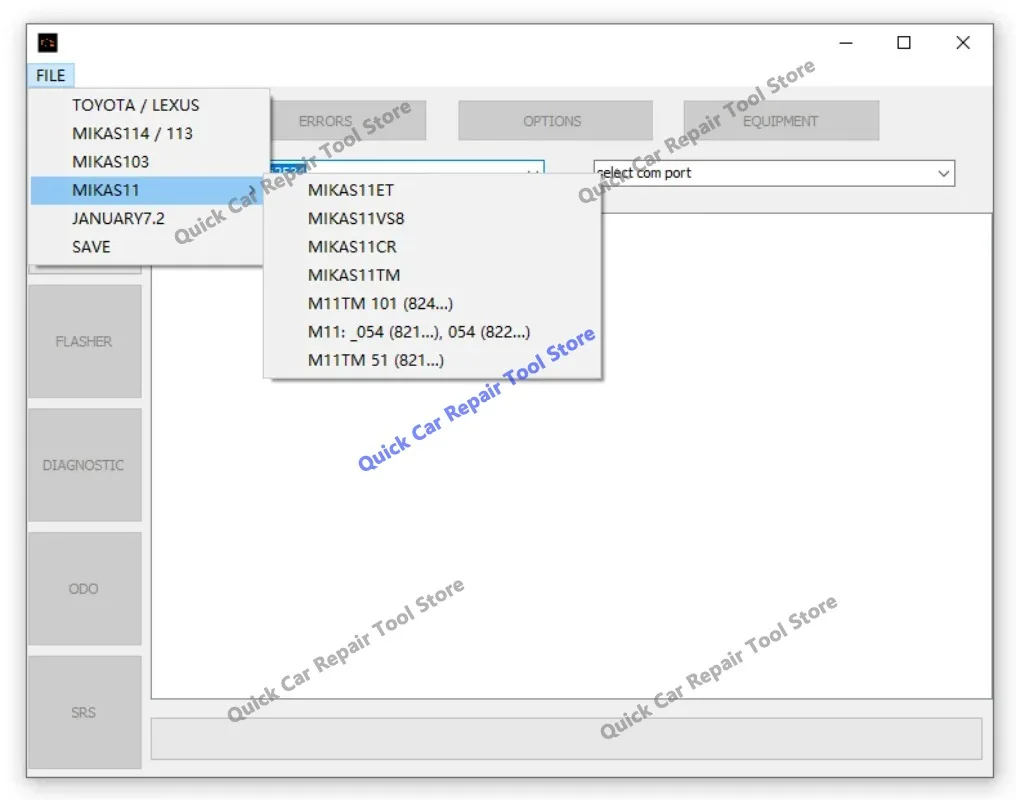Click SAVE in the FILE menu
The height and width of the screenshot is (800, 1016).
click(147, 247)
